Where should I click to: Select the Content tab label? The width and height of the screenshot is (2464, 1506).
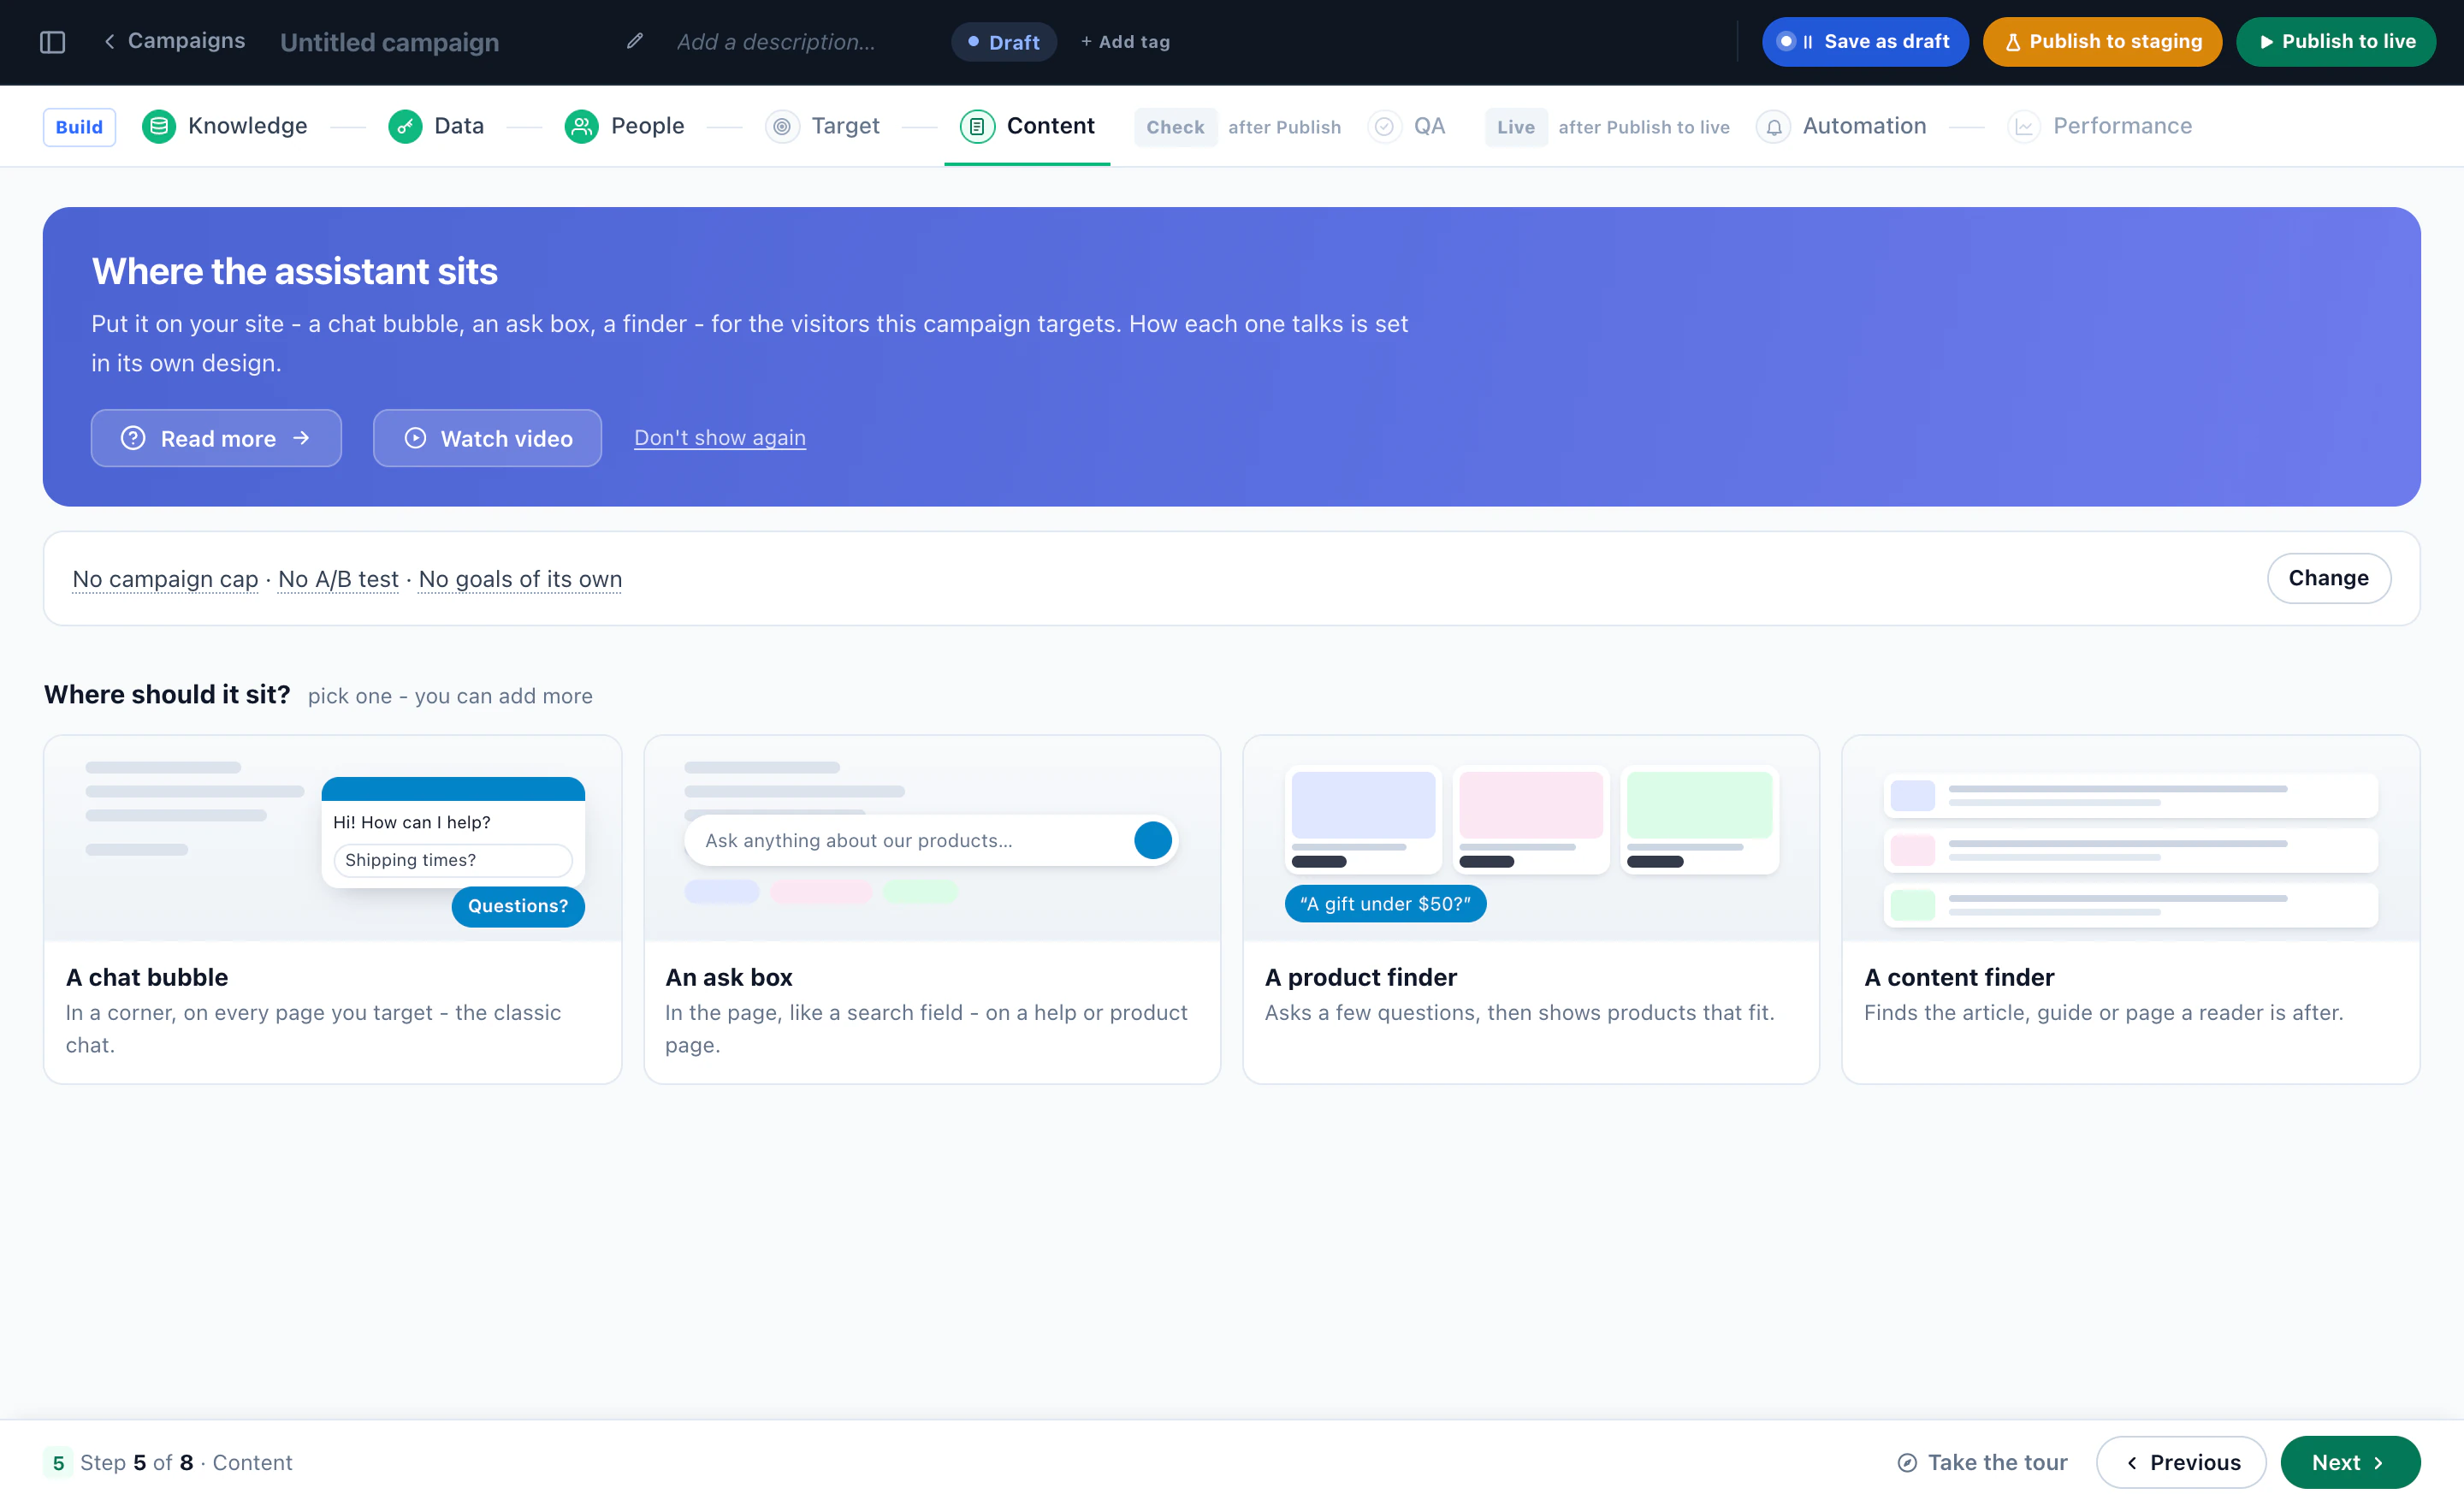(1050, 126)
